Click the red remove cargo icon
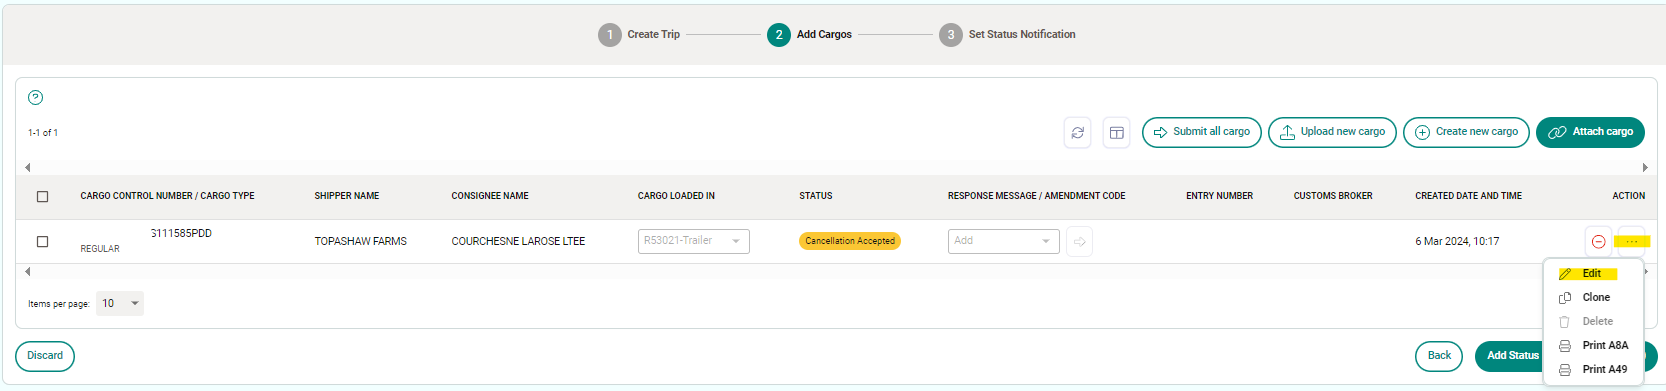The image size is (1666, 391). 1598,241
